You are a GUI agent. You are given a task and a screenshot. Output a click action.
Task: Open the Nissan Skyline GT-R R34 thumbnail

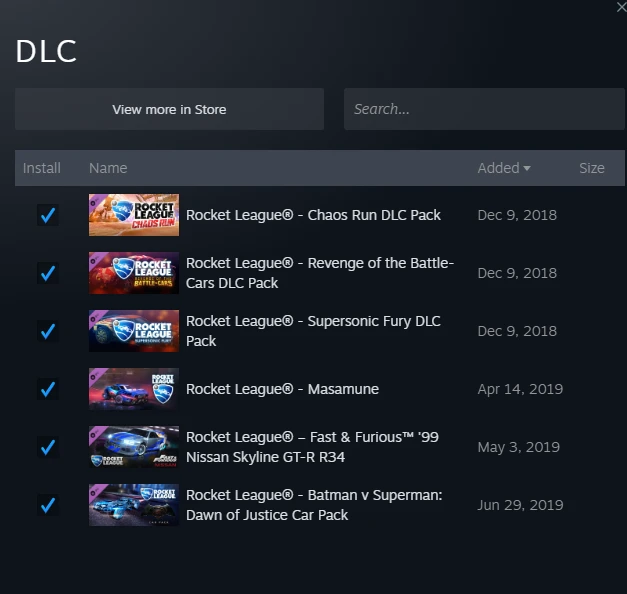134,447
